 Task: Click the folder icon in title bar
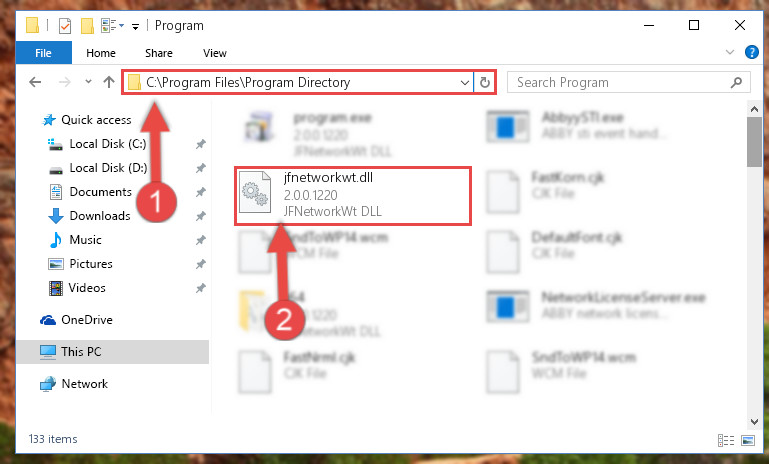click(x=32, y=25)
